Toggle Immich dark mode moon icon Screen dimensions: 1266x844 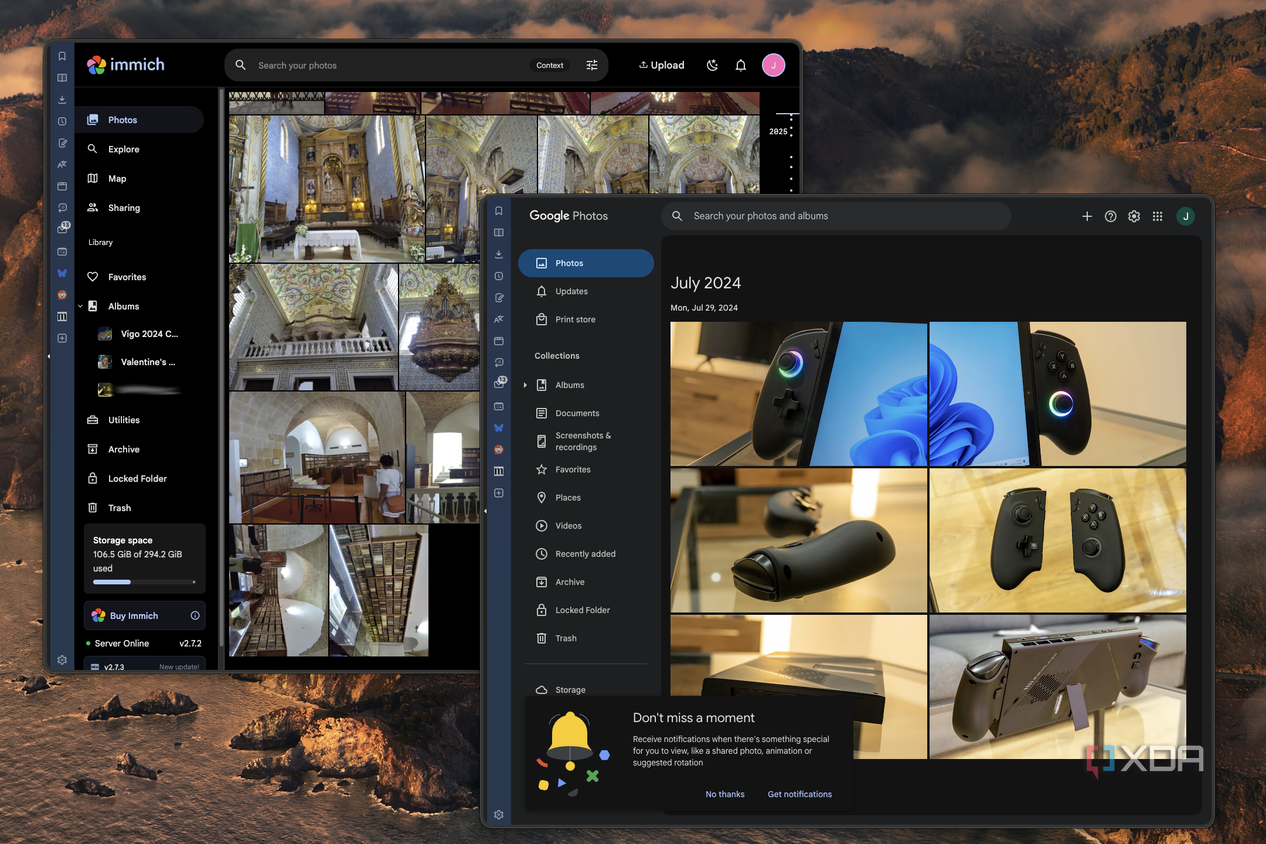(x=712, y=65)
